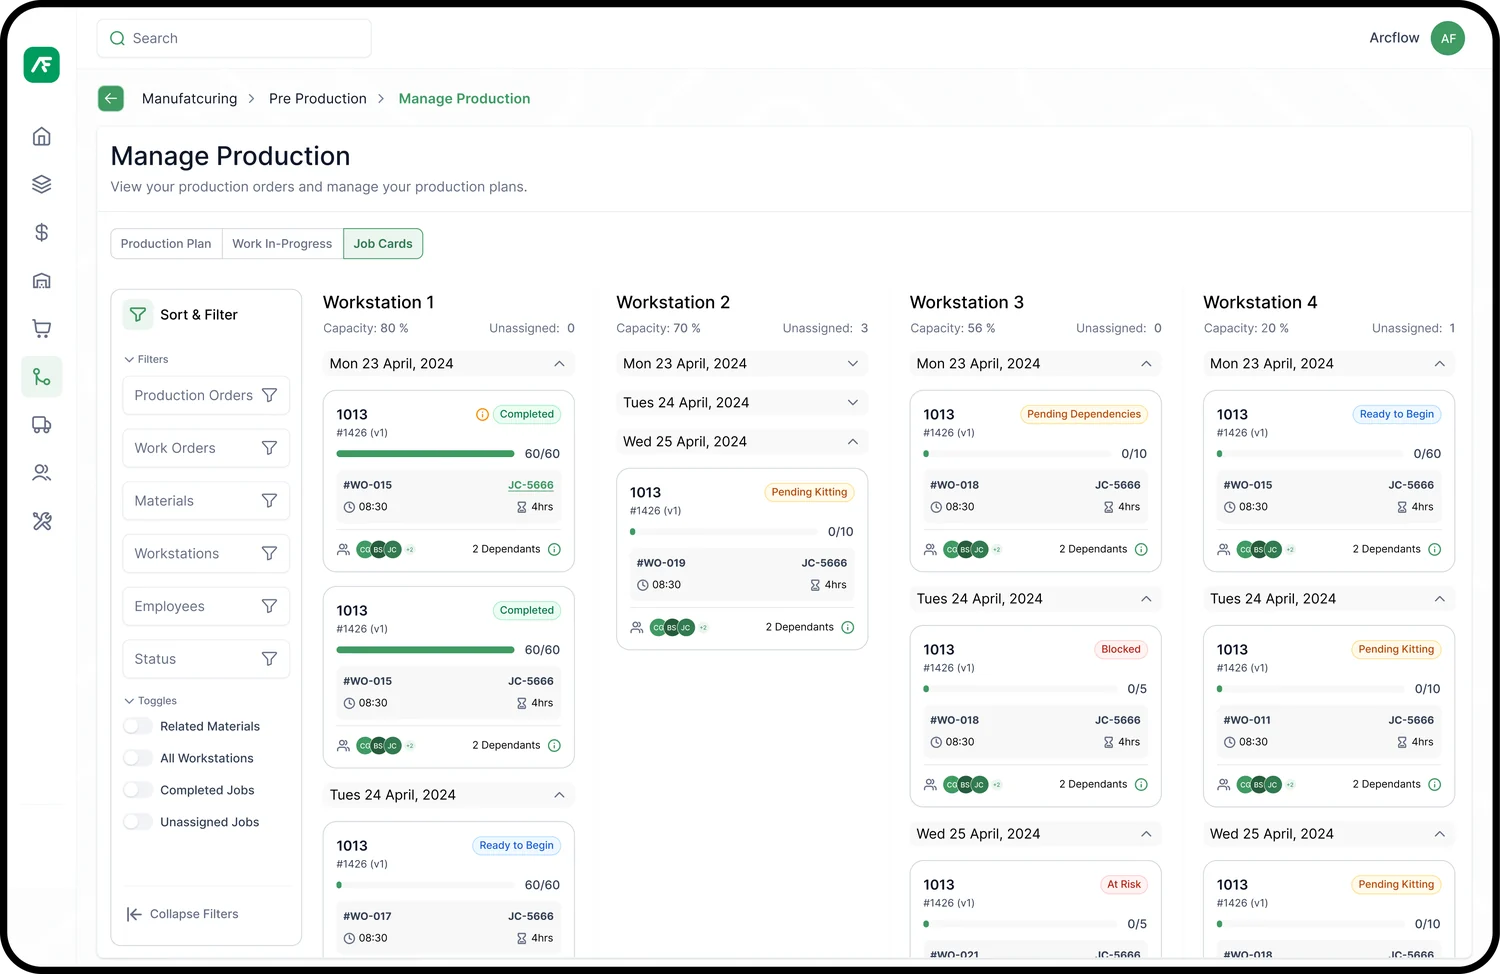
Task: Switch to the Production Plan tab
Action: (x=166, y=244)
